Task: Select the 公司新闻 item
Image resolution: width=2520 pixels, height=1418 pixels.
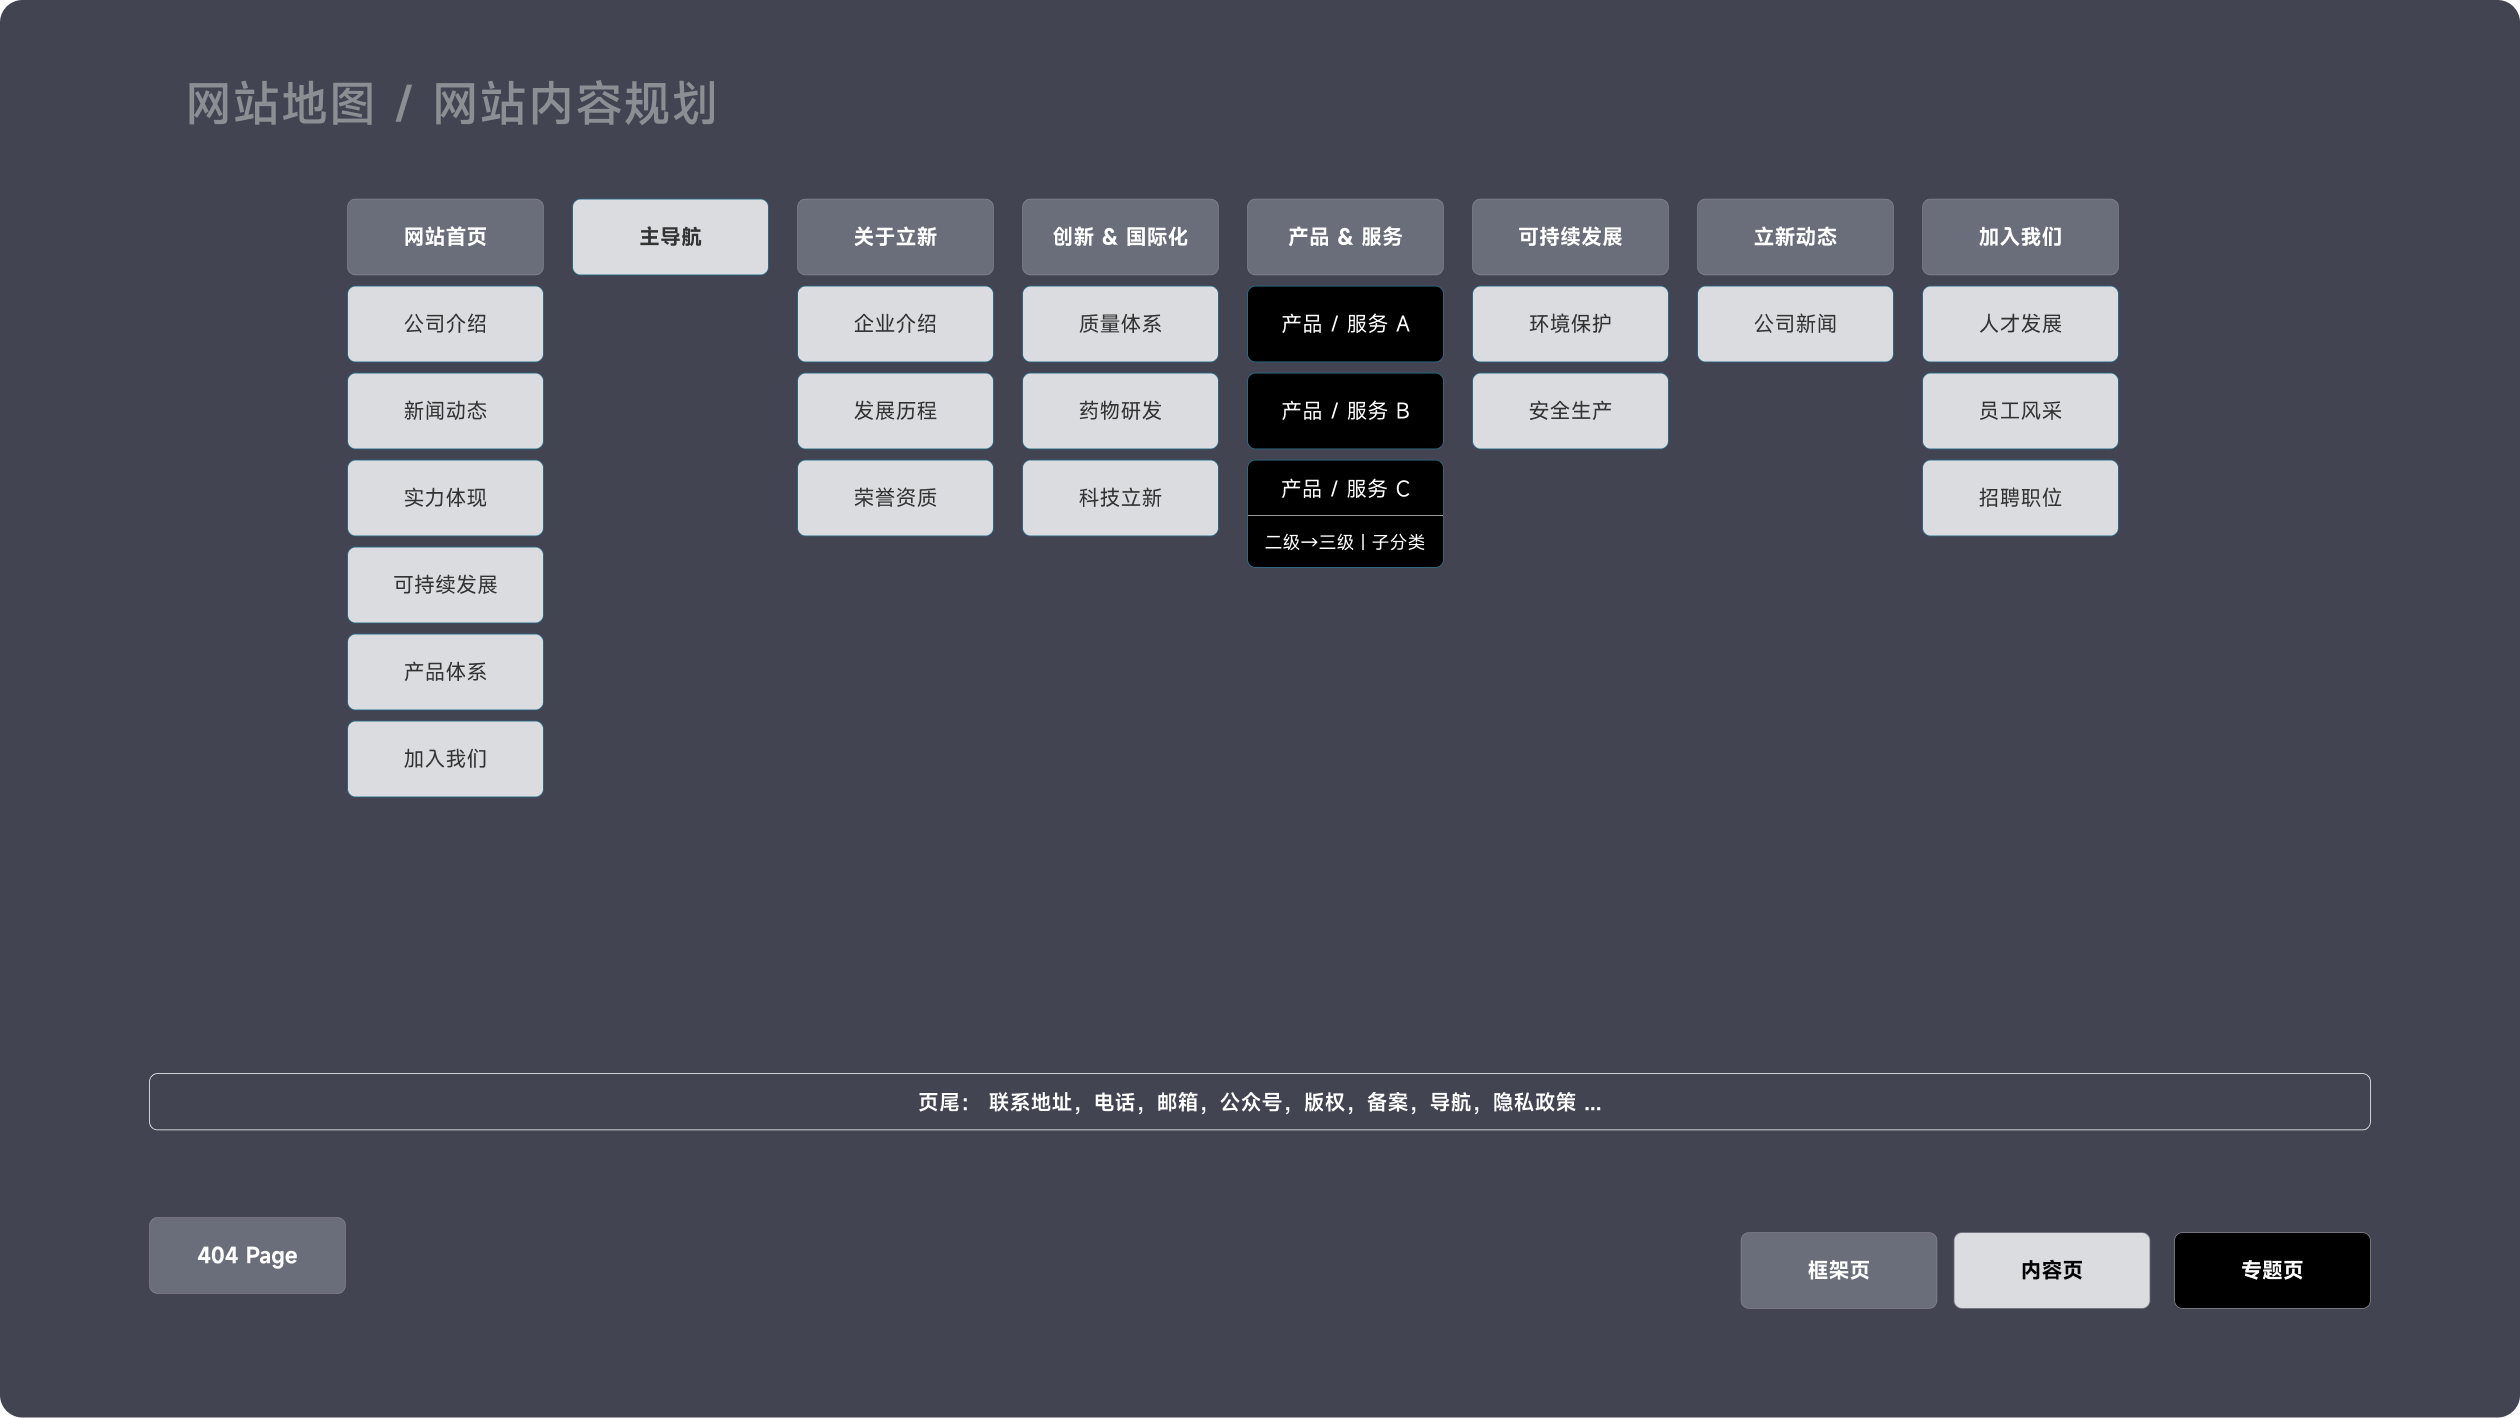Action: tap(1795, 324)
